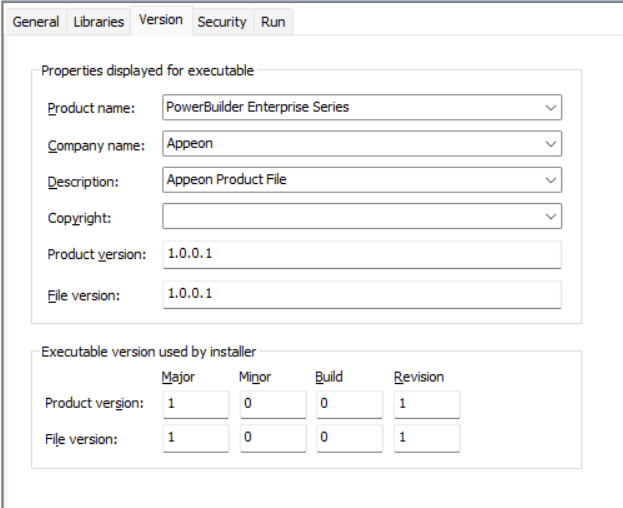Viewport: 623px width, 508px height.
Task: Switch to the General tab
Action: click(x=35, y=22)
